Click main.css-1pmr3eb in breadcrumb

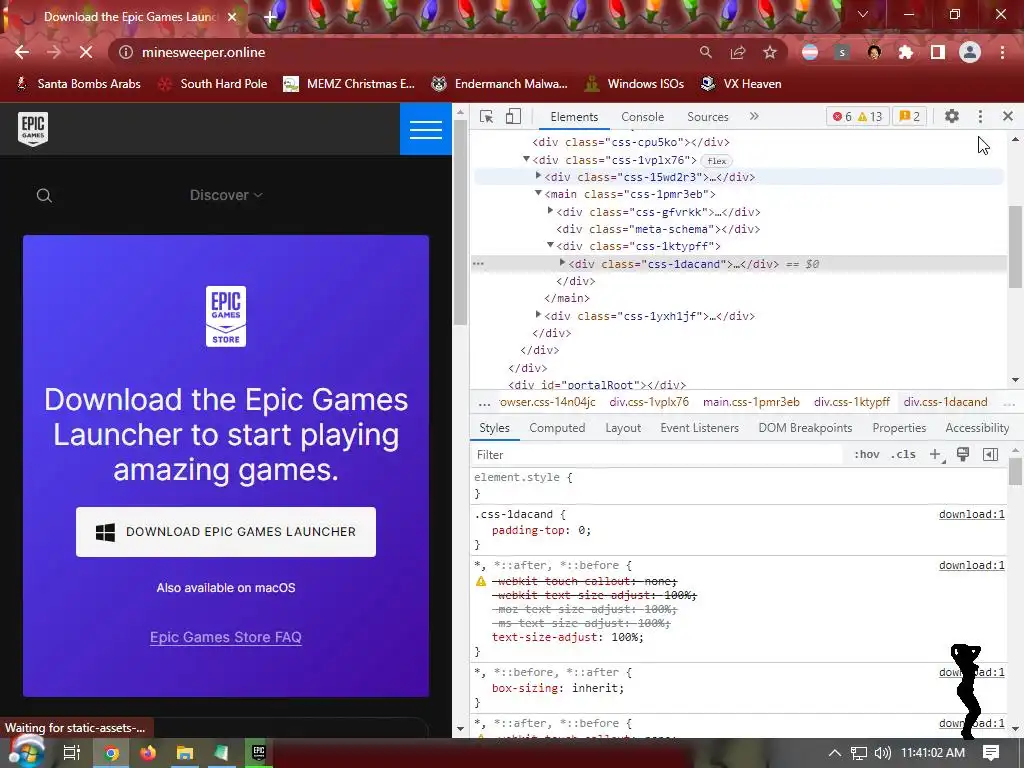pos(751,402)
